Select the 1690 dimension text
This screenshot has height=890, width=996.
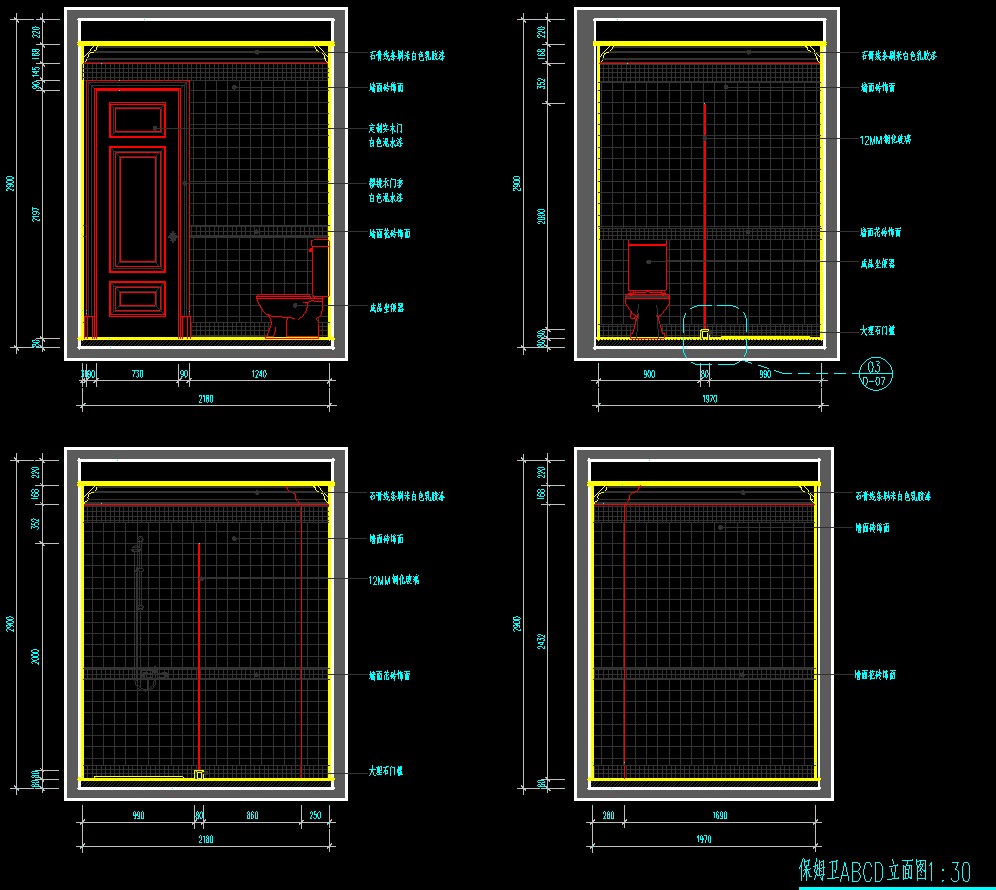click(x=720, y=815)
